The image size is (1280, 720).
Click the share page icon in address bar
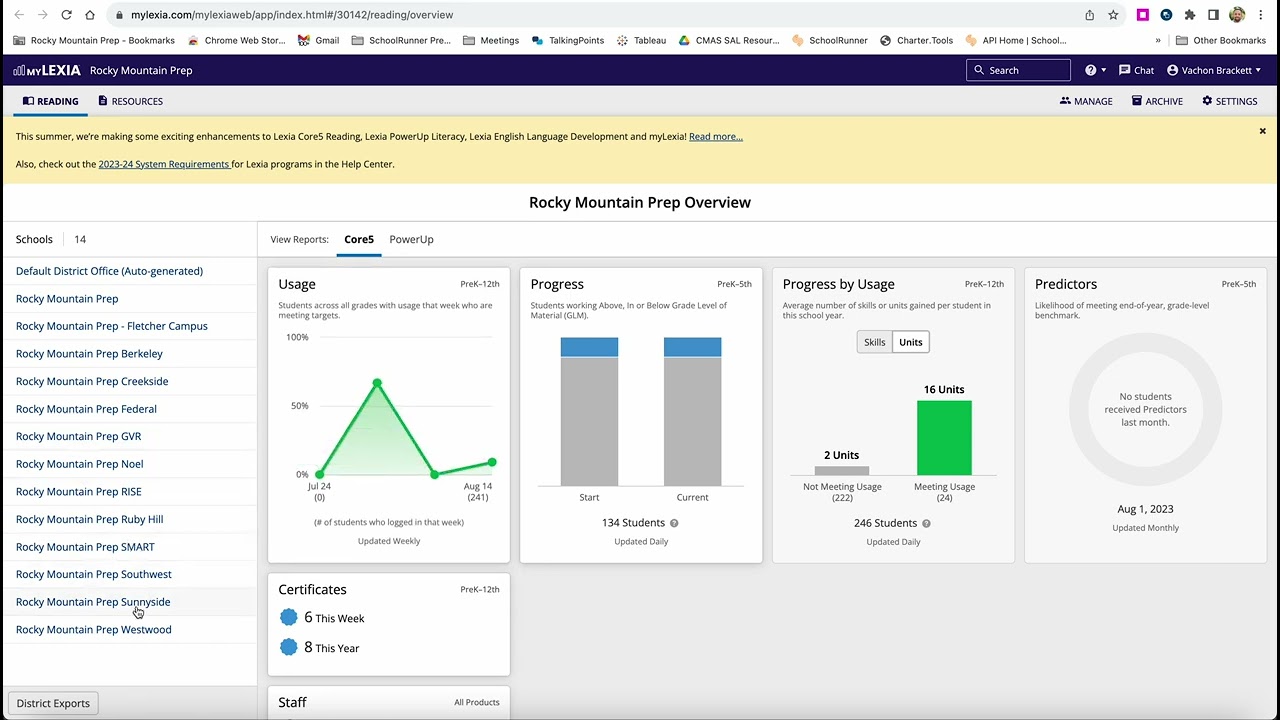1089,15
